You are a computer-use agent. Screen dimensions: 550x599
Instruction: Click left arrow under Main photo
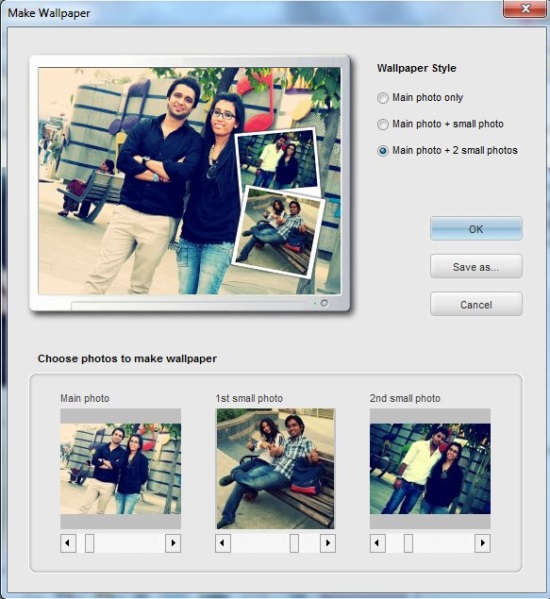68,543
